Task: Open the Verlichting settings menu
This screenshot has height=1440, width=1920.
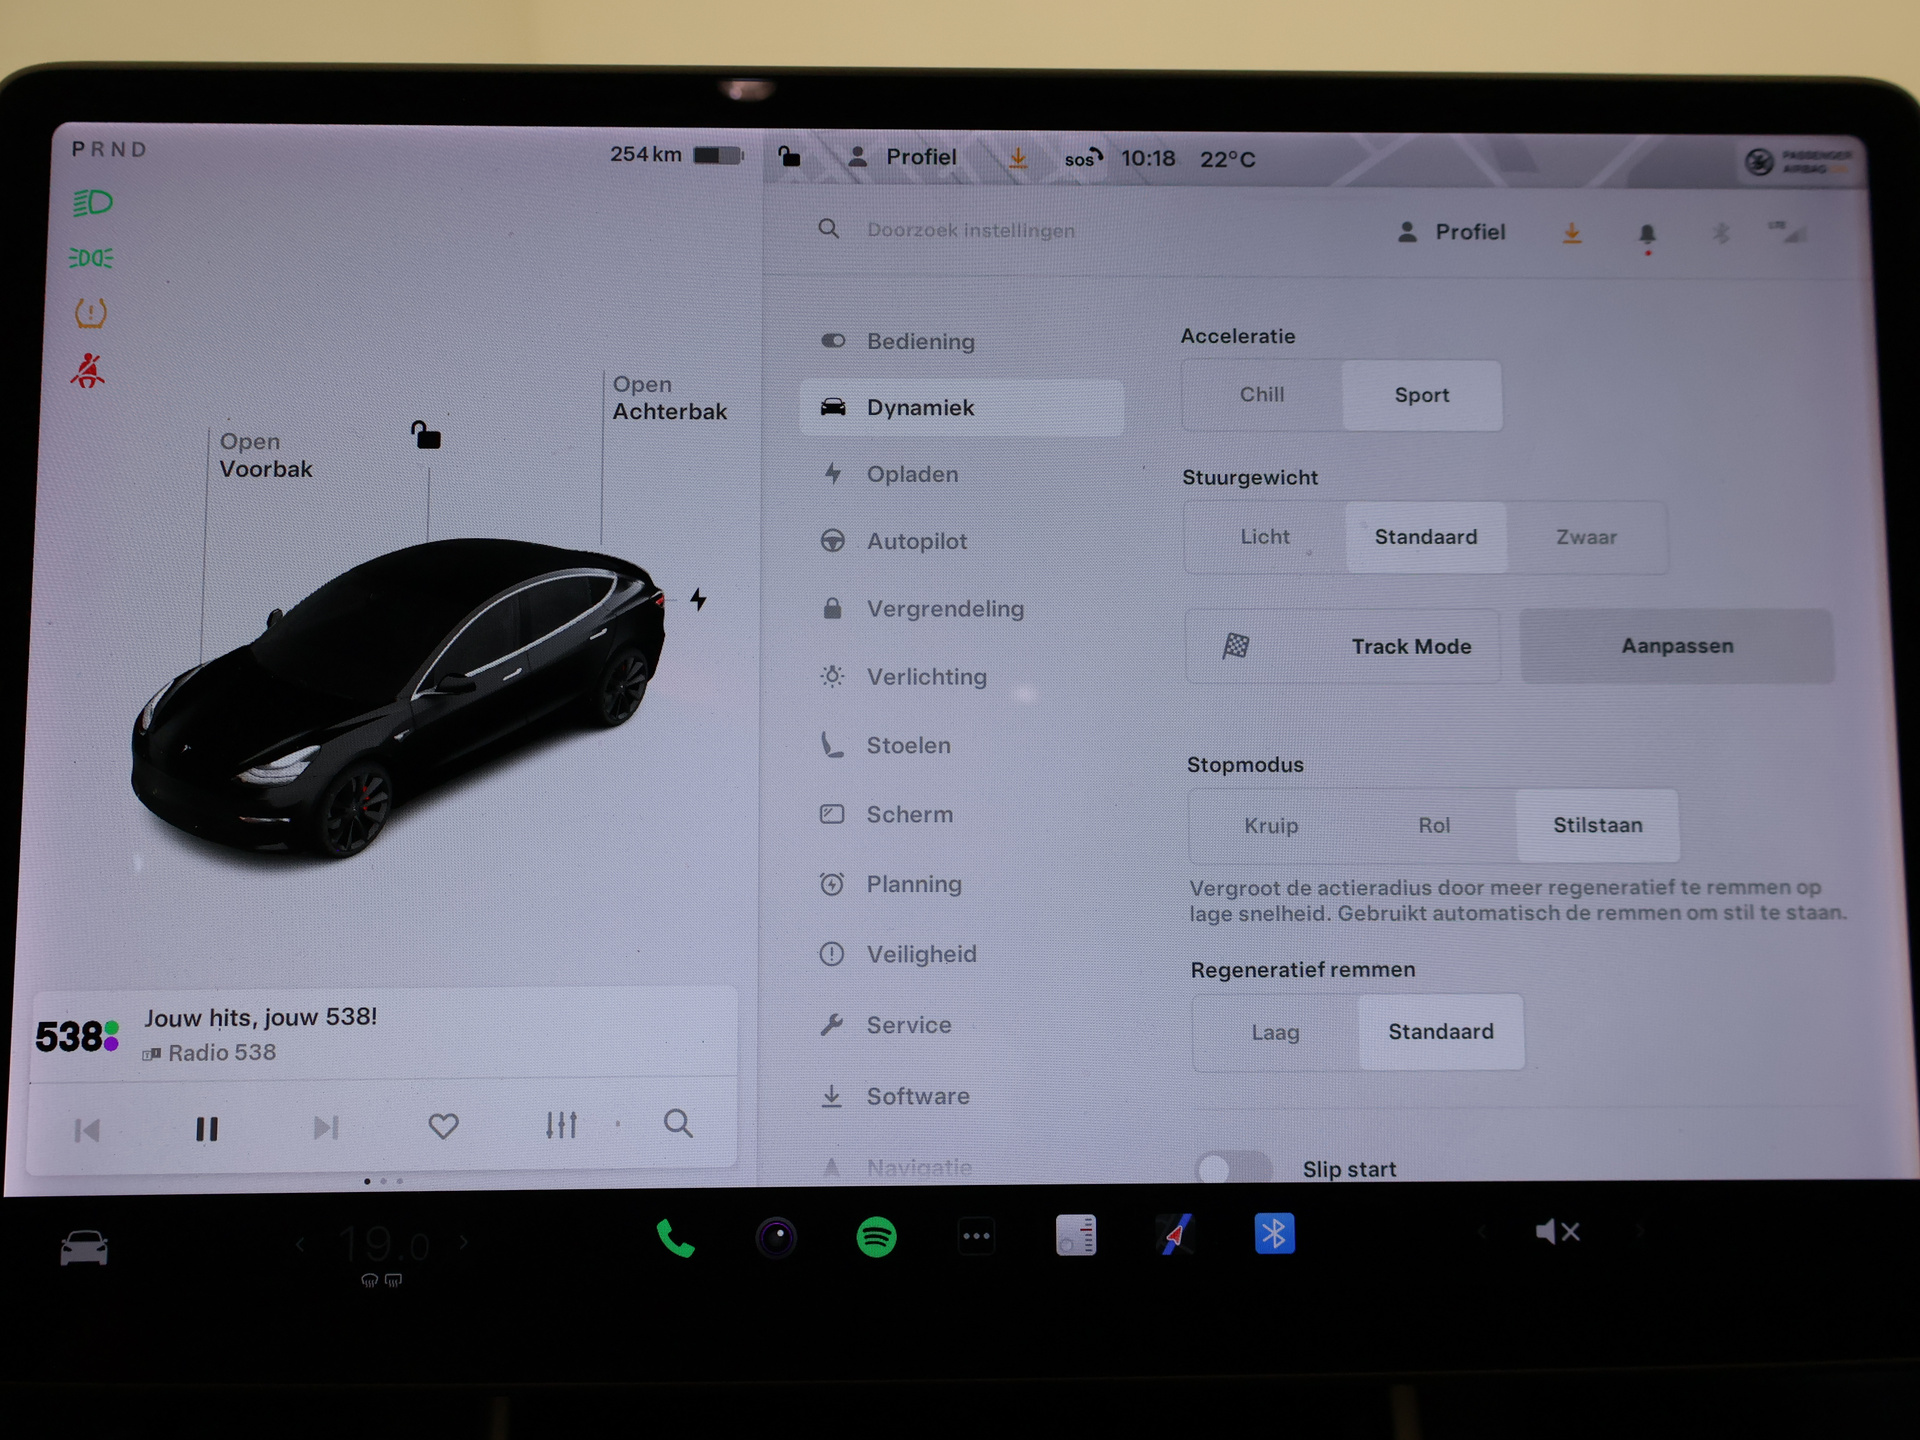Action: tap(961, 677)
